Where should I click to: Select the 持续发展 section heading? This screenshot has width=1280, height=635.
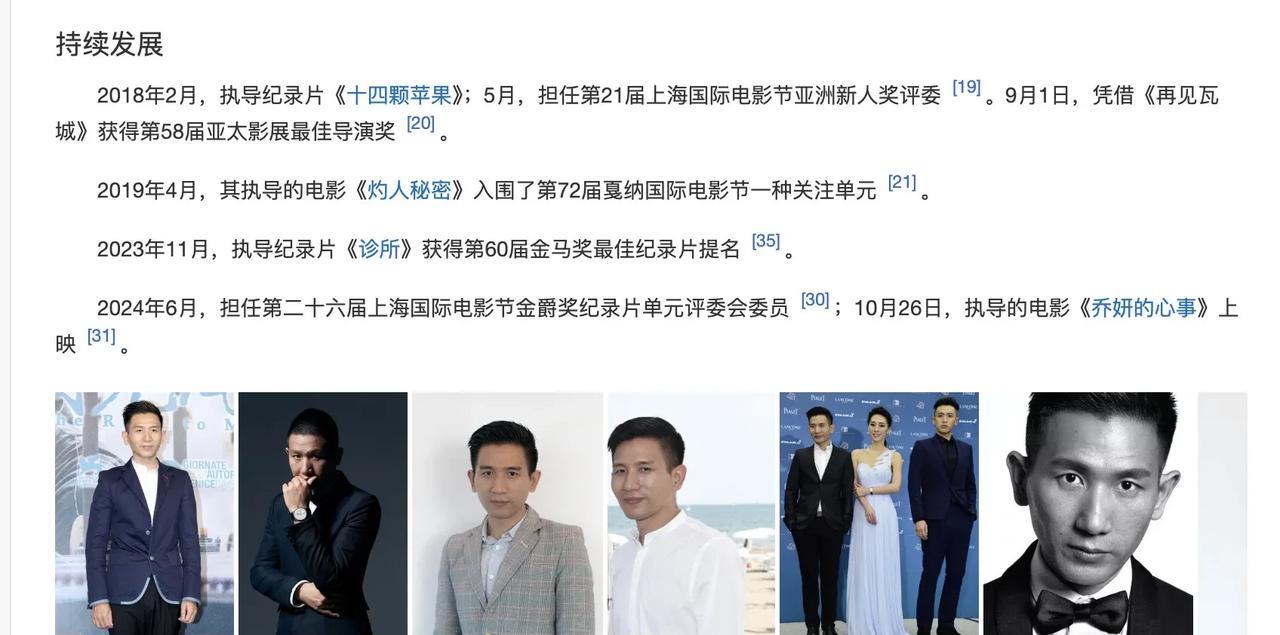tap(109, 44)
